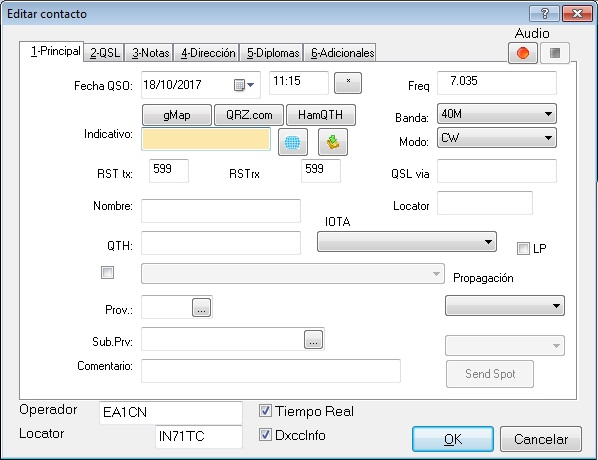The width and height of the screenshot is (598, 460).
Task: Open the 5-Diplomas tab
Action: point(272,53)
